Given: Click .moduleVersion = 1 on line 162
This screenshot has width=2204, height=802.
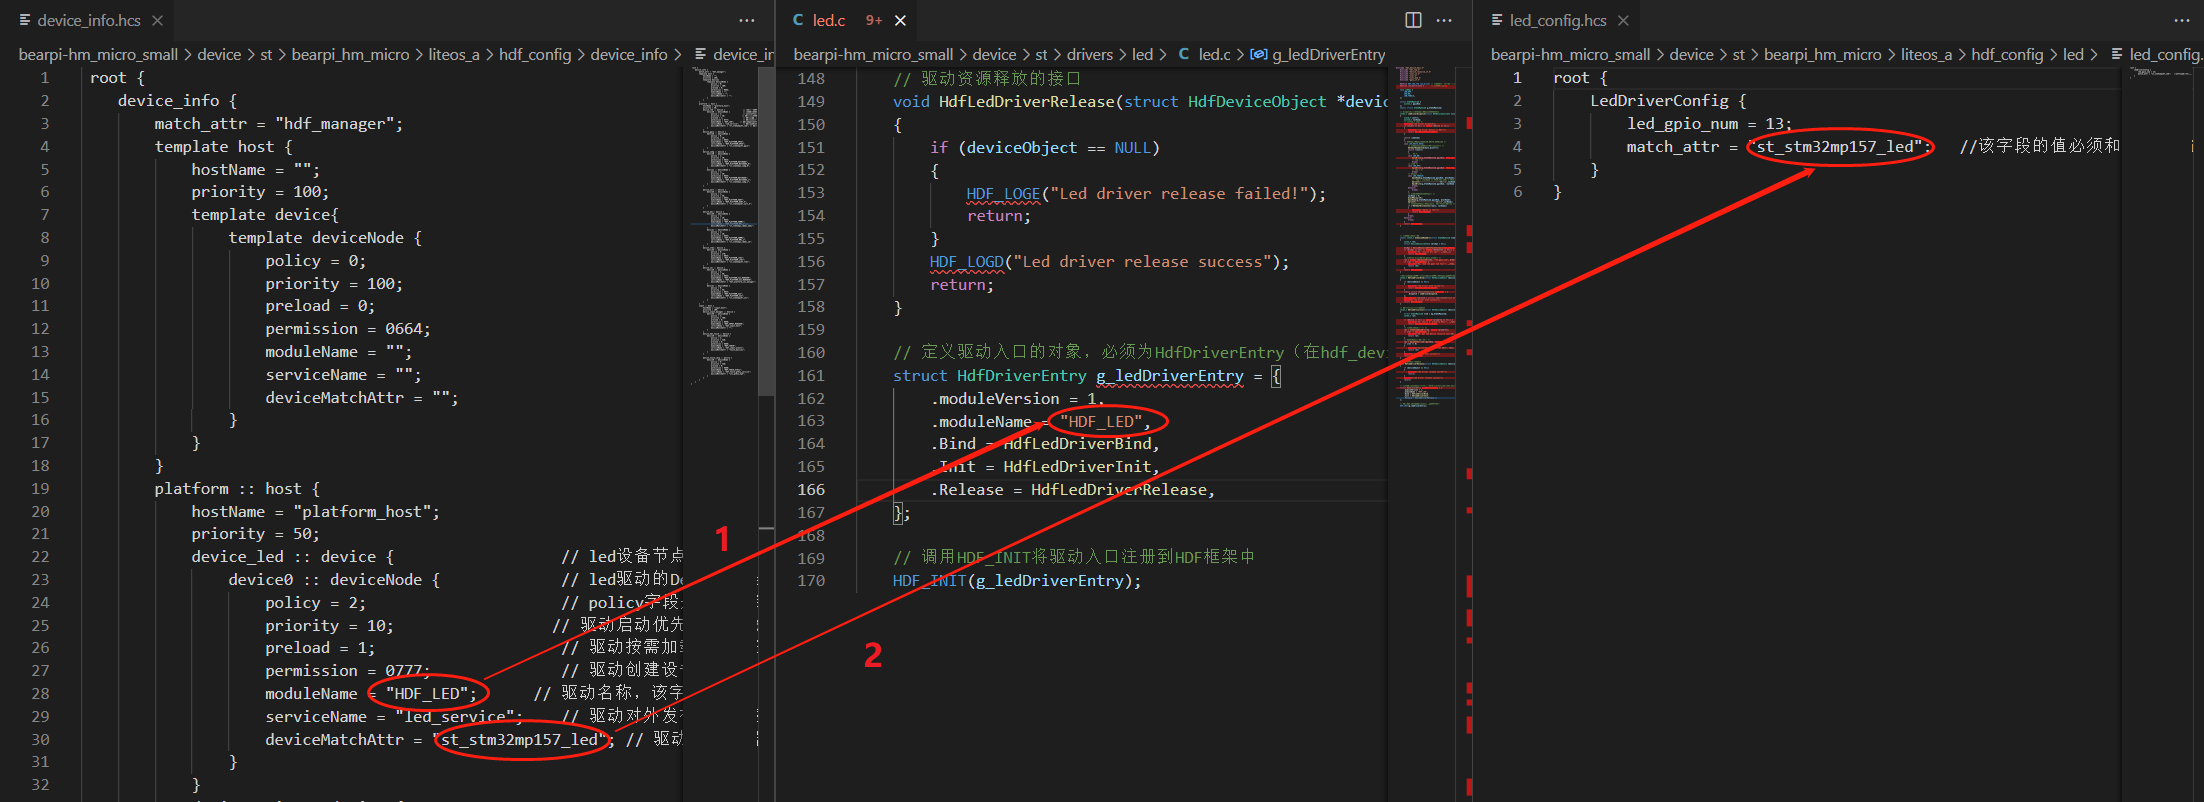Looking at the screenshot, I should click(x=1016, y=398).
